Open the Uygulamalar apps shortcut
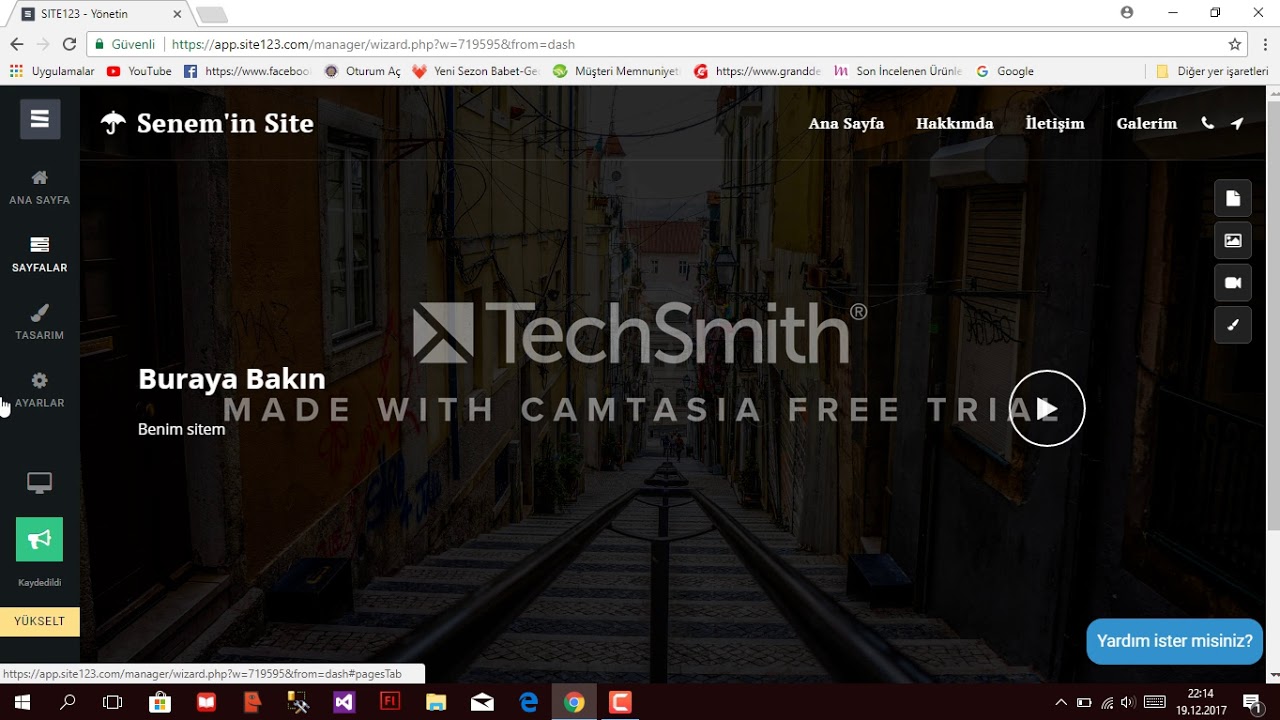The image size is (1280, 720). click(52, 71)
